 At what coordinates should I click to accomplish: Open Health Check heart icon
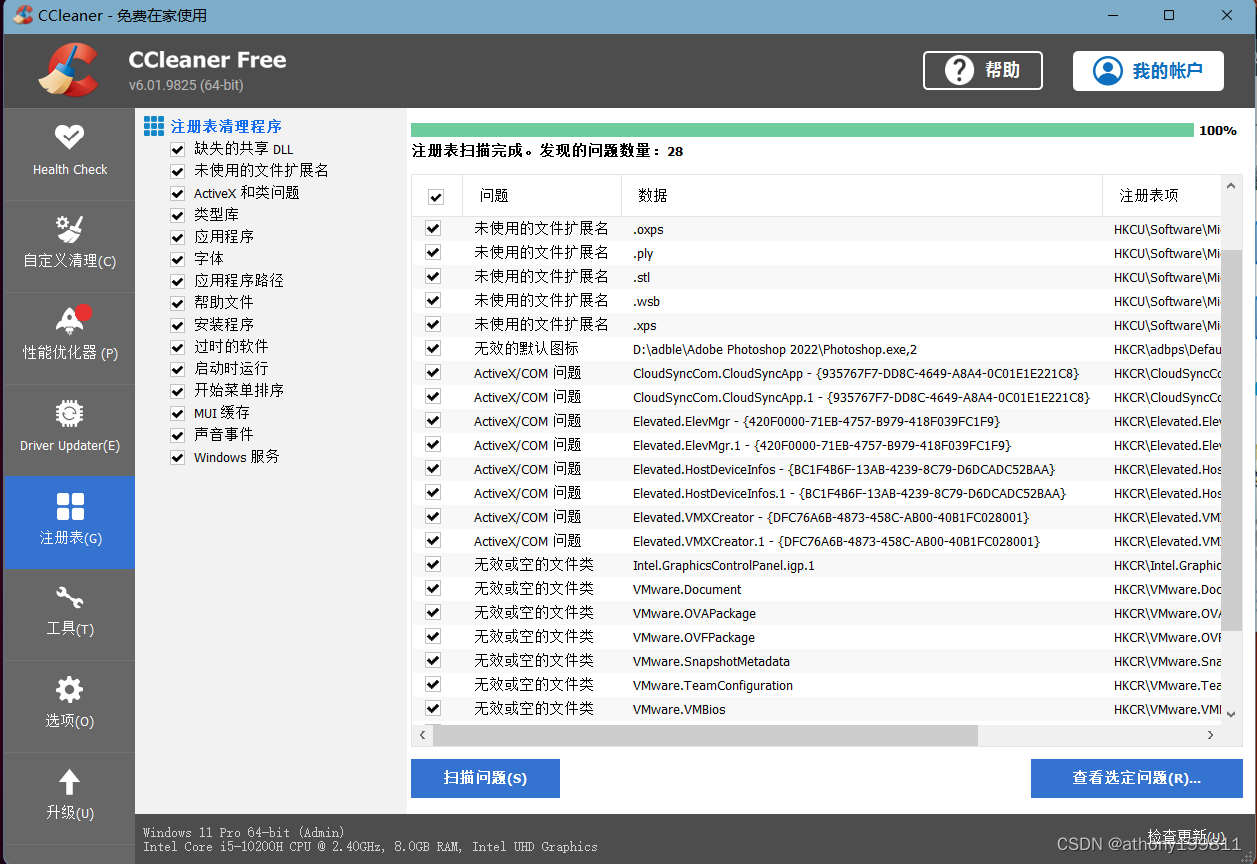(69, 137)
